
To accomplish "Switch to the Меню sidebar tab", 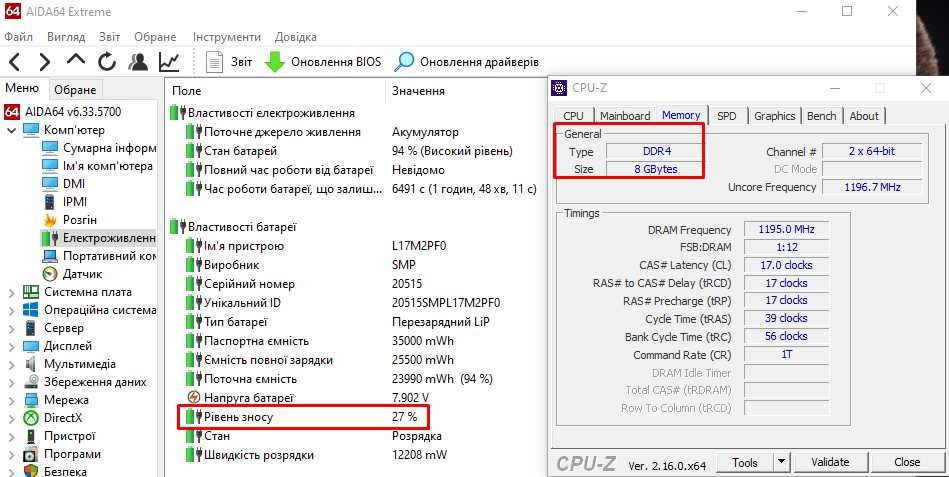I will (22, 88).
